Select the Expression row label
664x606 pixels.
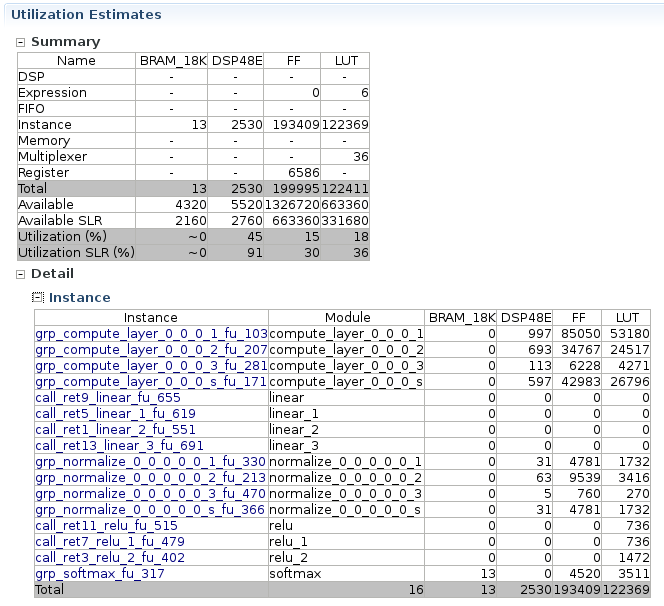click(x=53, y=93)
